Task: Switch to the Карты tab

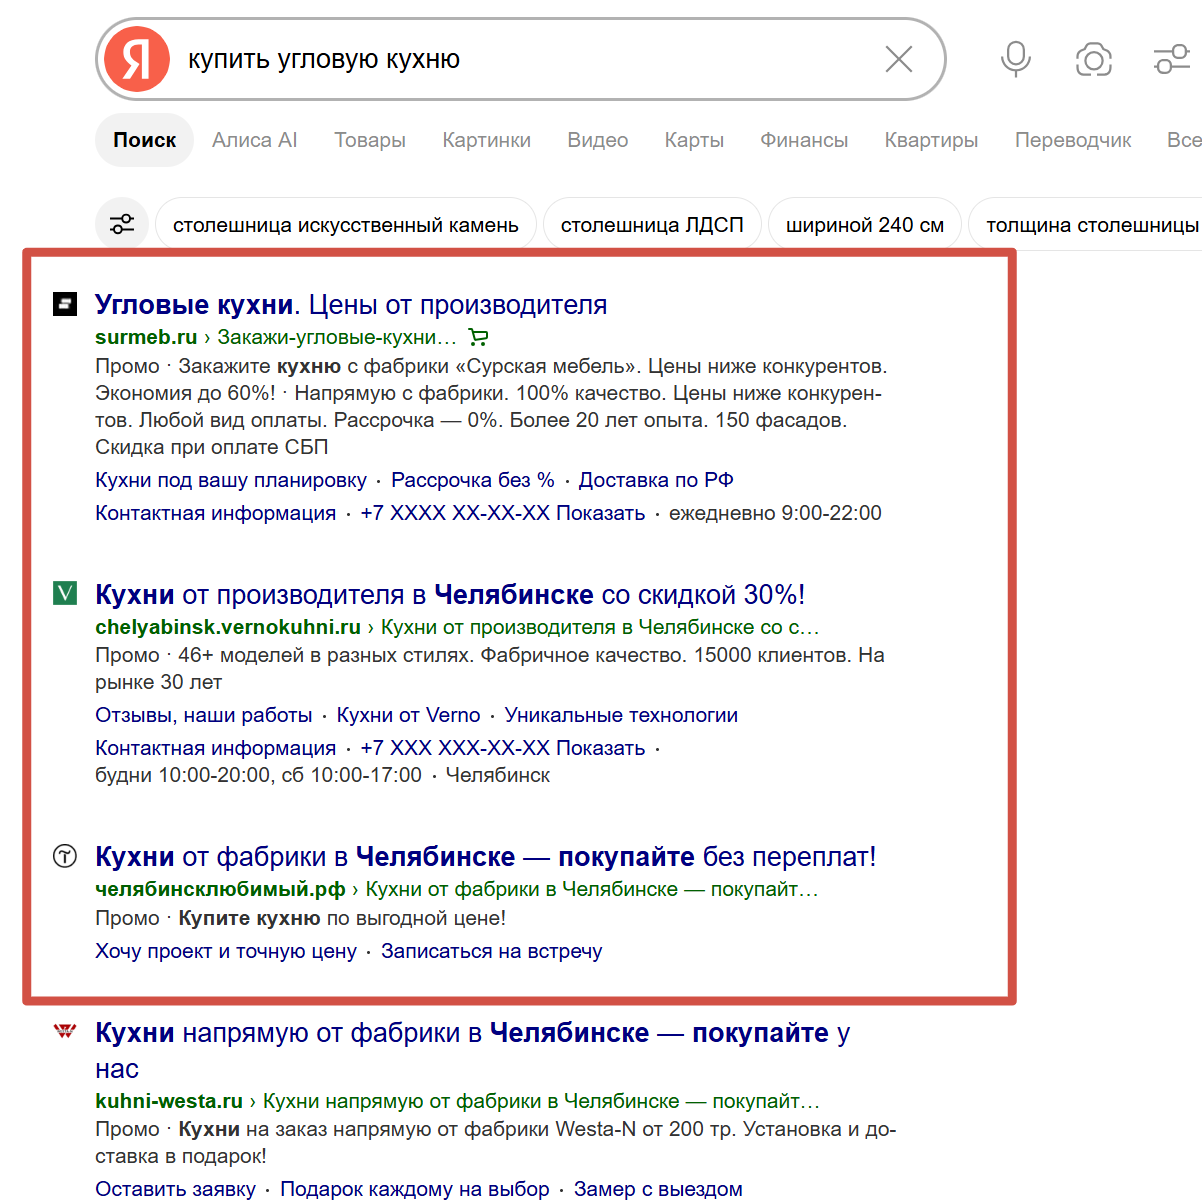Action: tap(694, 140)
